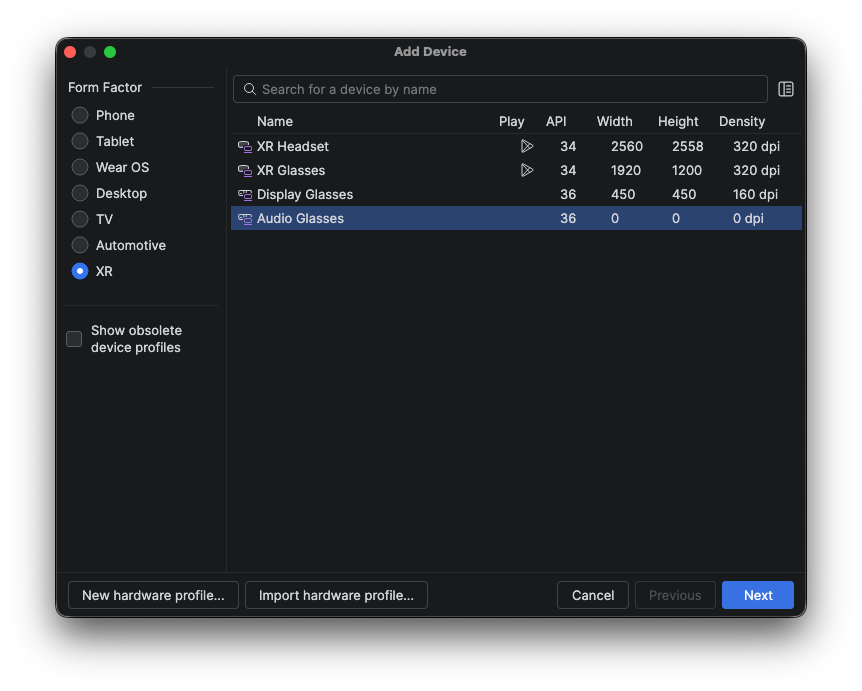
Task: Click the Form Factor section heading
Action: 105,87
